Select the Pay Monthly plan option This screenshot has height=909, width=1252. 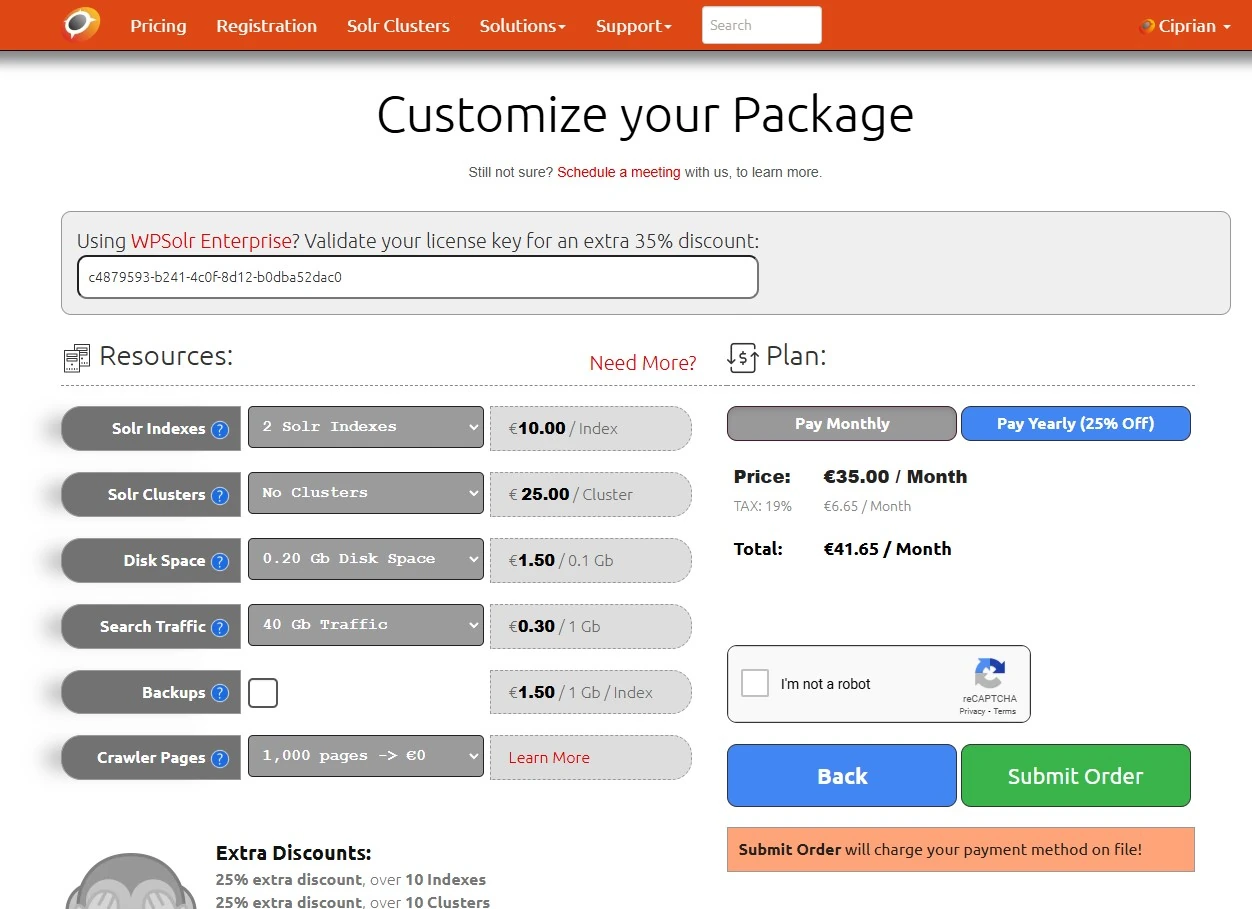(841, 423)
